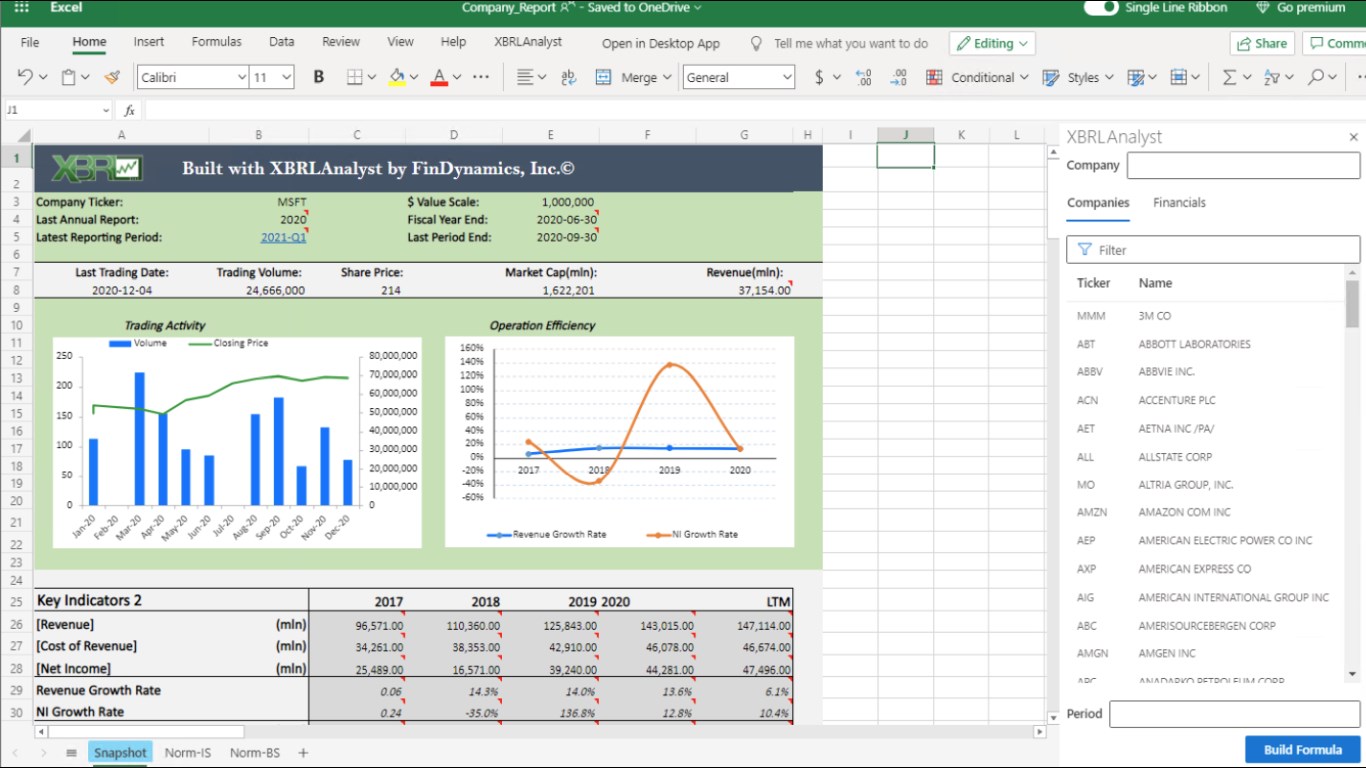Select the Format Painter brush
Screen dimensions: 1366x768
[112, 77]
